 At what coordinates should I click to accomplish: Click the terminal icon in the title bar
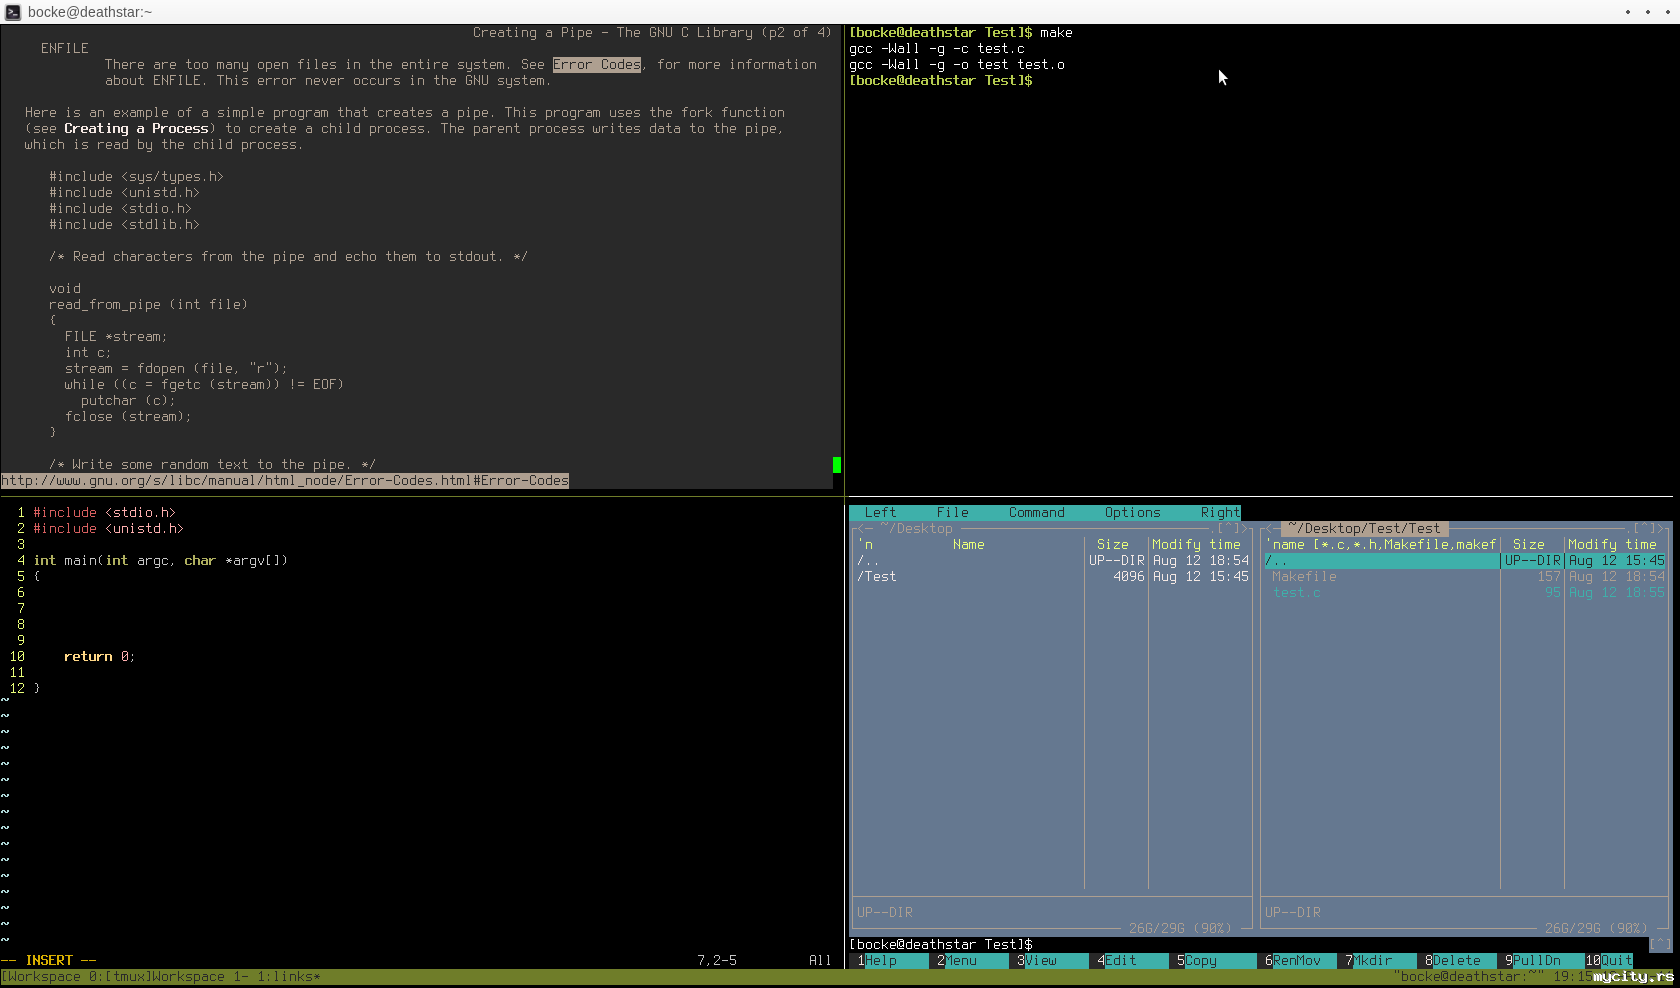coord(13,12)
